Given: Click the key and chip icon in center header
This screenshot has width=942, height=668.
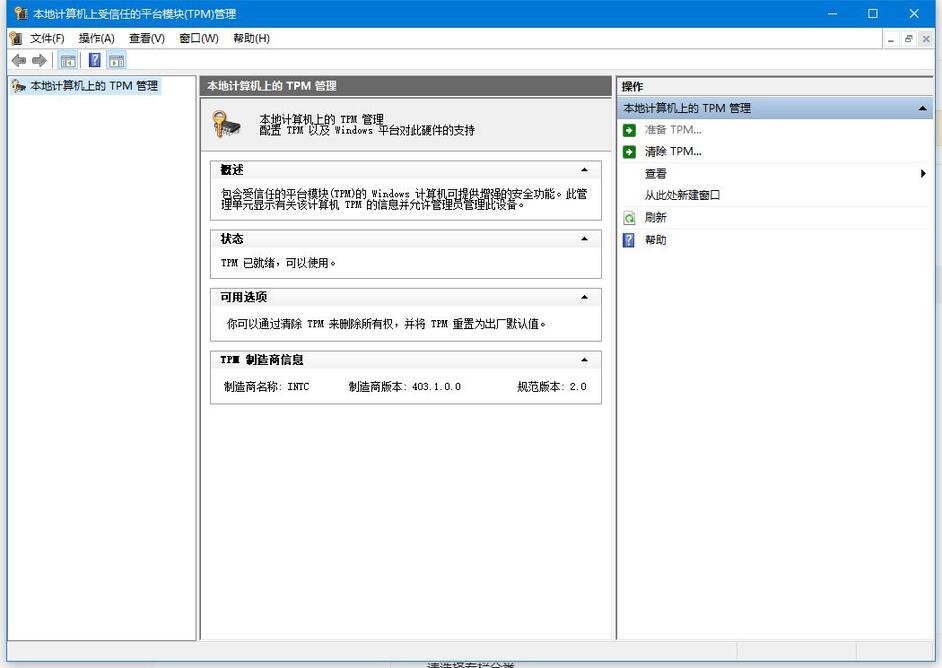Looking at the screenshot, I should [x=226, y=124].
